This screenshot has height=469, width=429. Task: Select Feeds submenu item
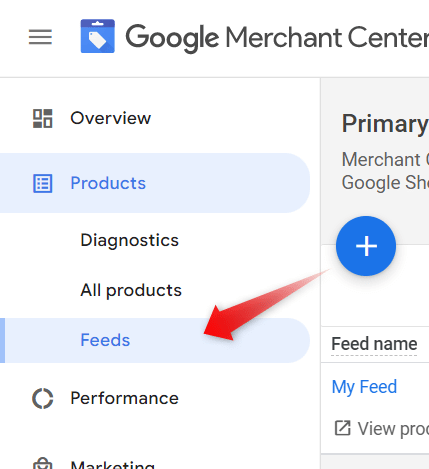[155, 340]
